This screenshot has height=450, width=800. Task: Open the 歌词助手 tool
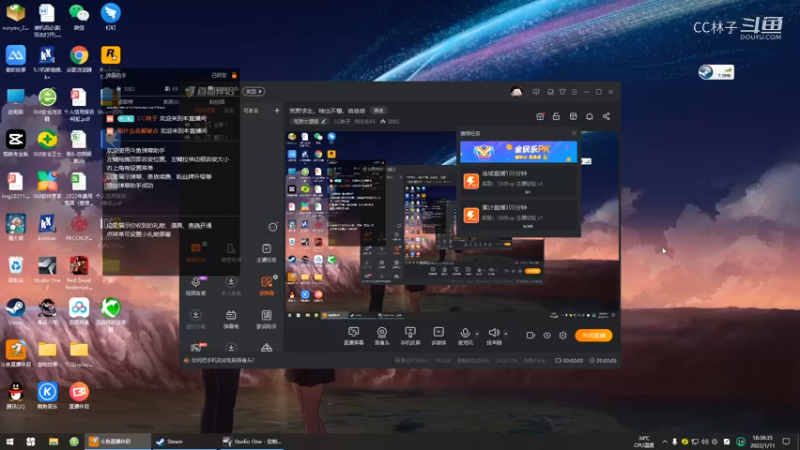266,319
